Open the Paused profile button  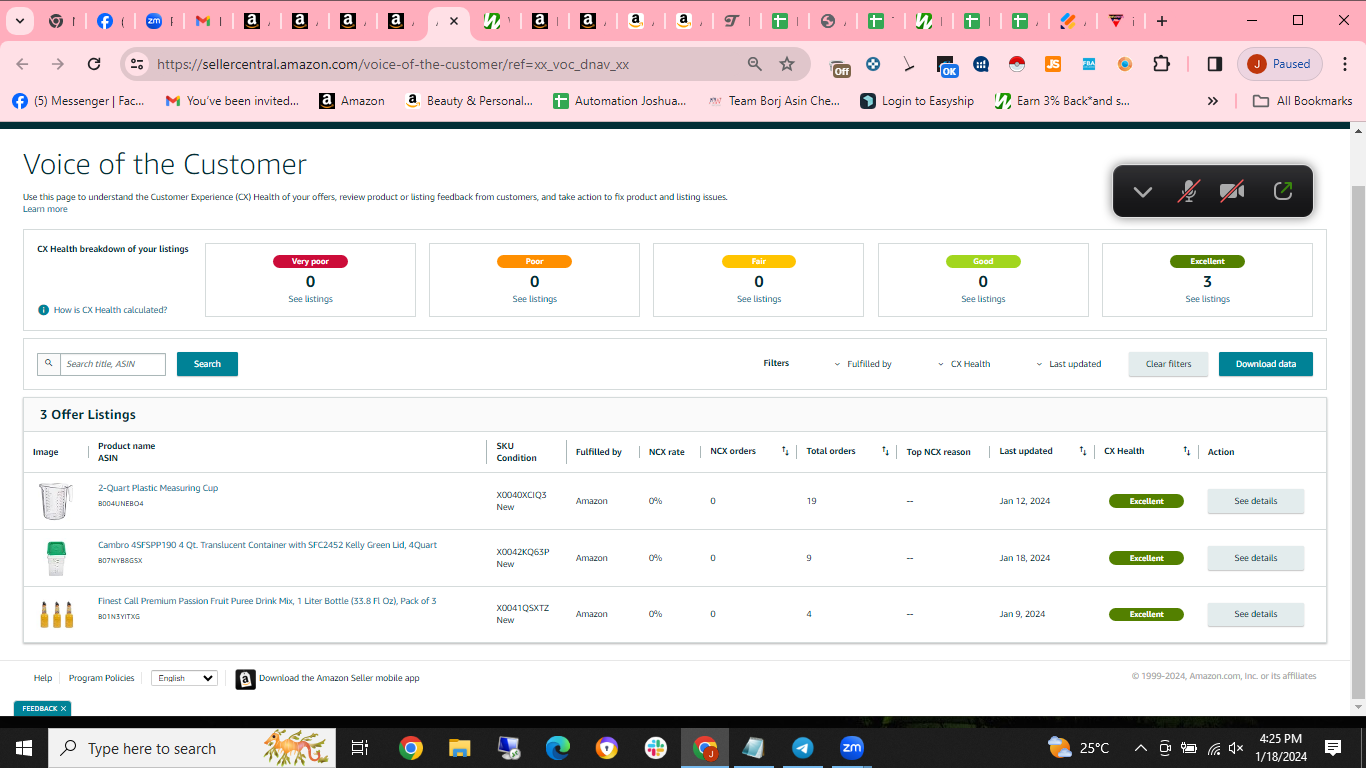point(1280,64)
